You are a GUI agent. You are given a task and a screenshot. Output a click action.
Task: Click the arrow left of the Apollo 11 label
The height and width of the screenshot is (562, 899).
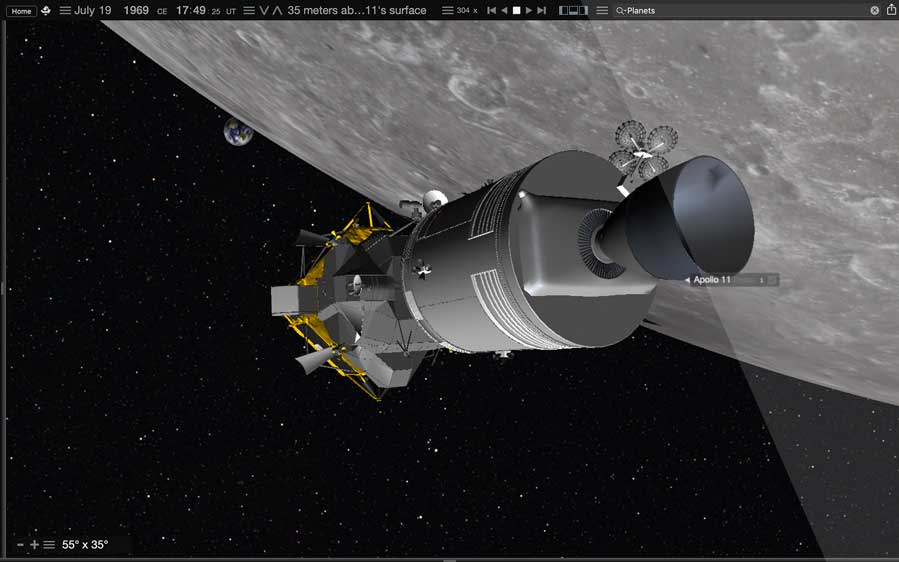(687, 280)
